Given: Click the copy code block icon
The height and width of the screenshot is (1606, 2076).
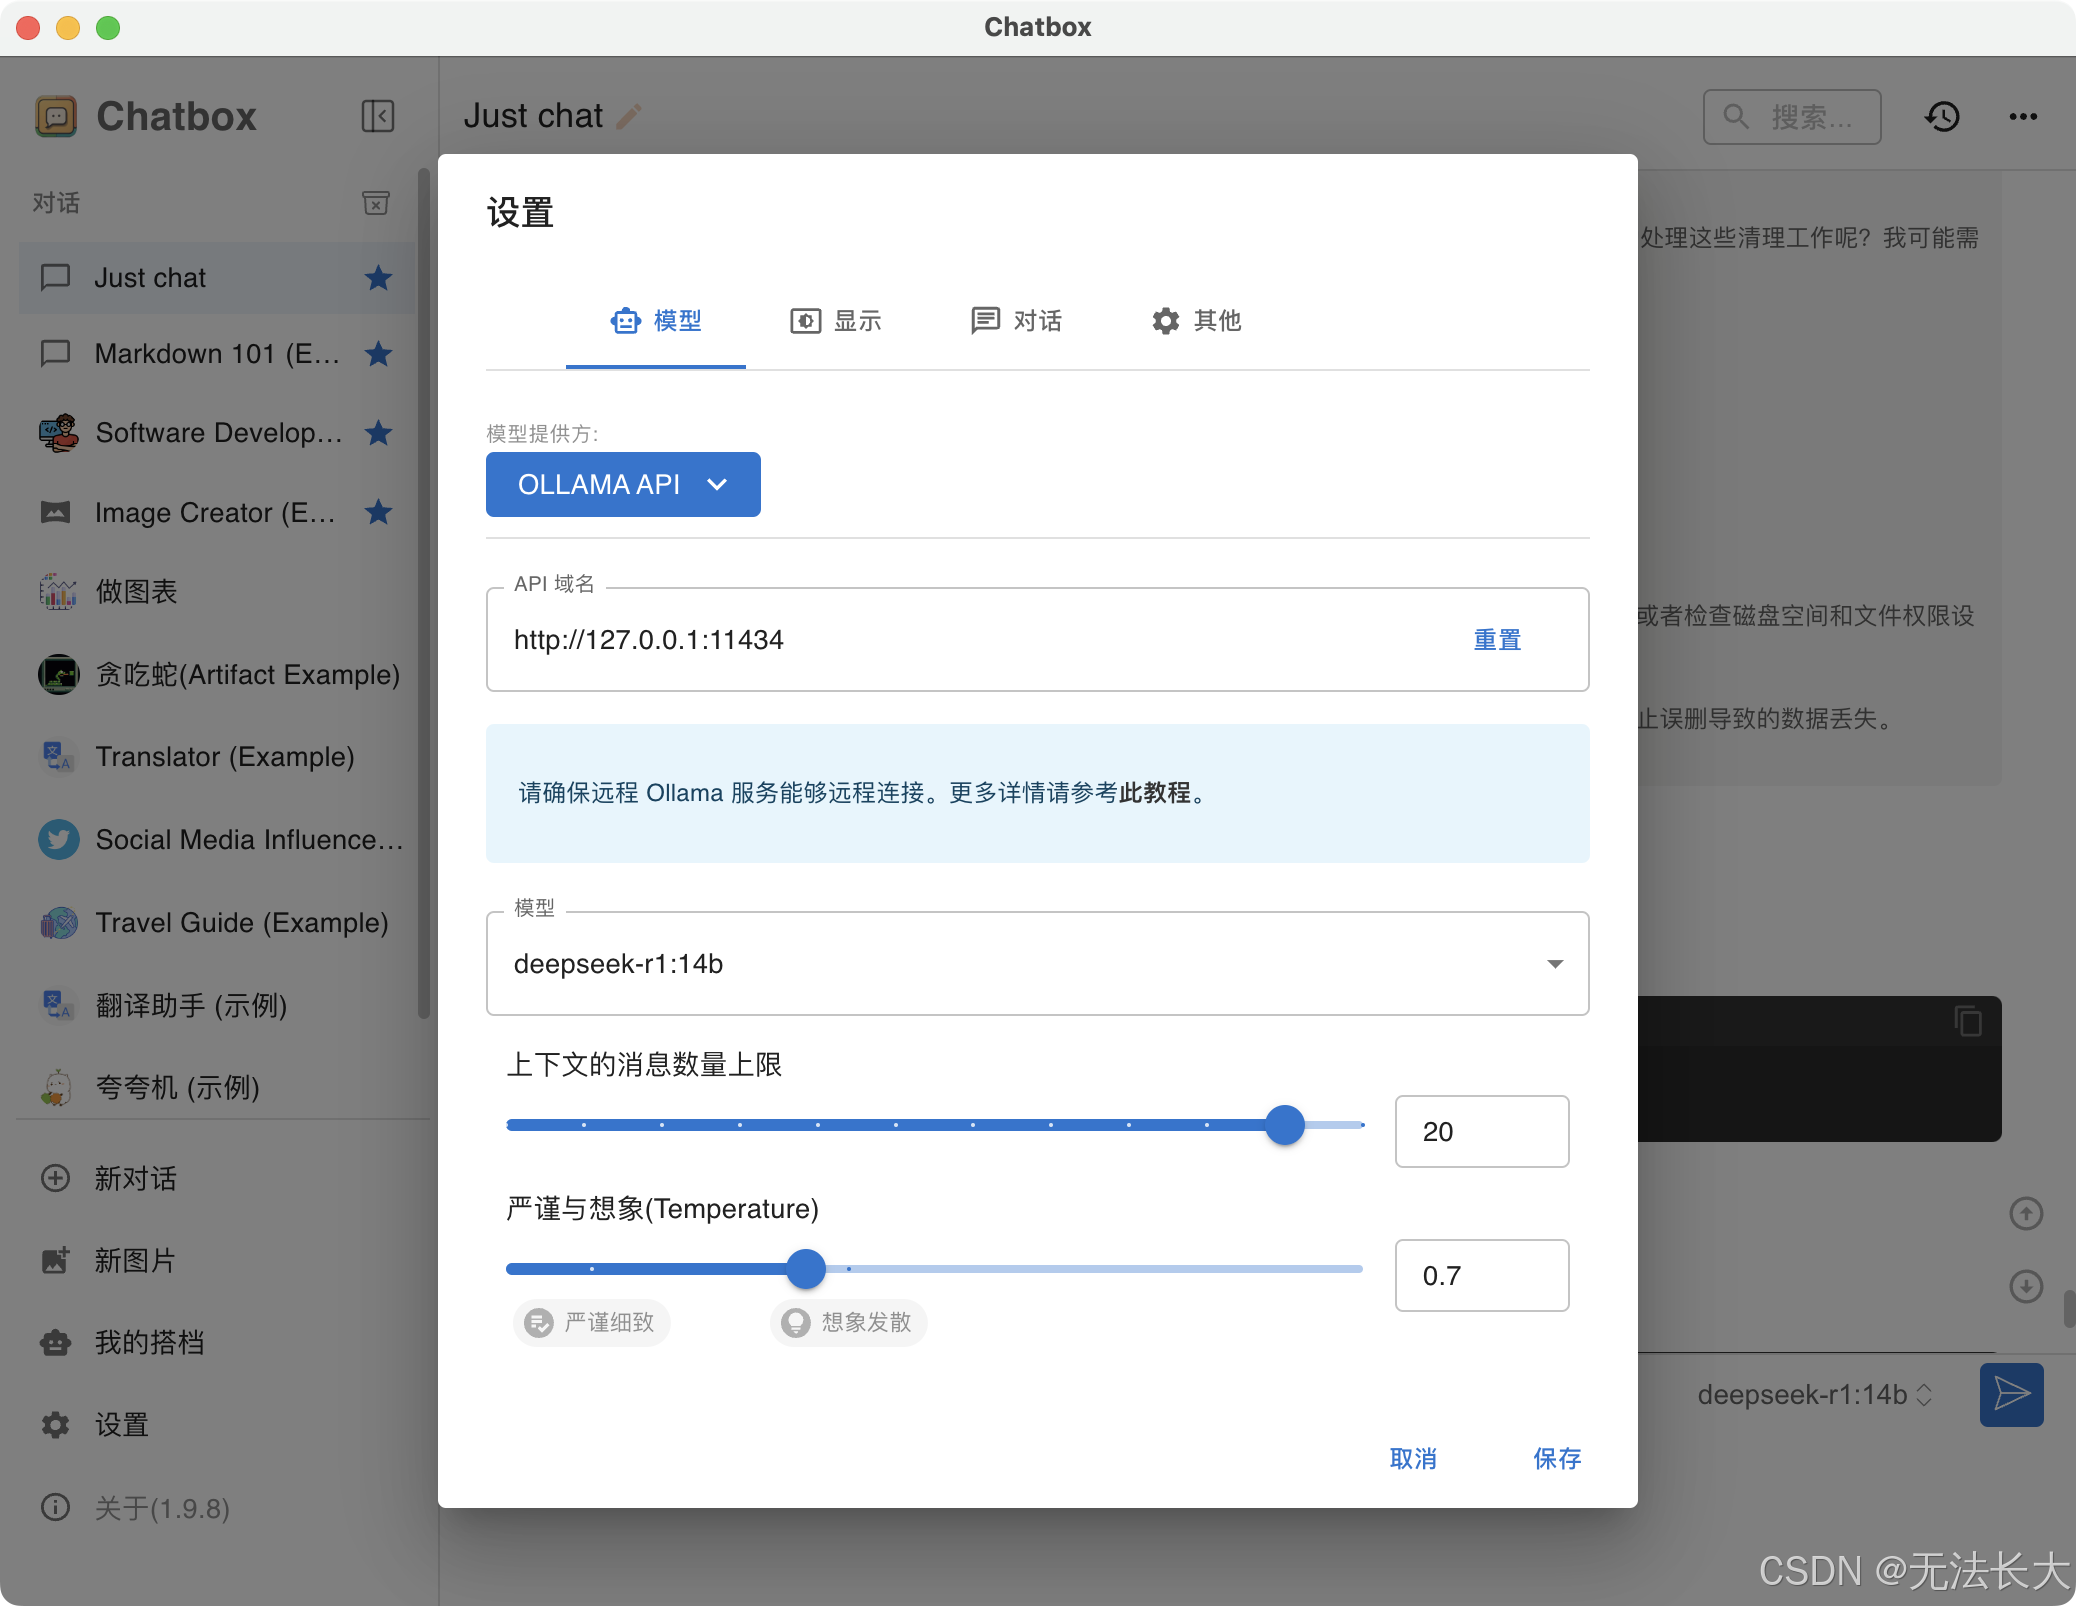Looking at the screenshot, I should click(x=1968, y=1021).
